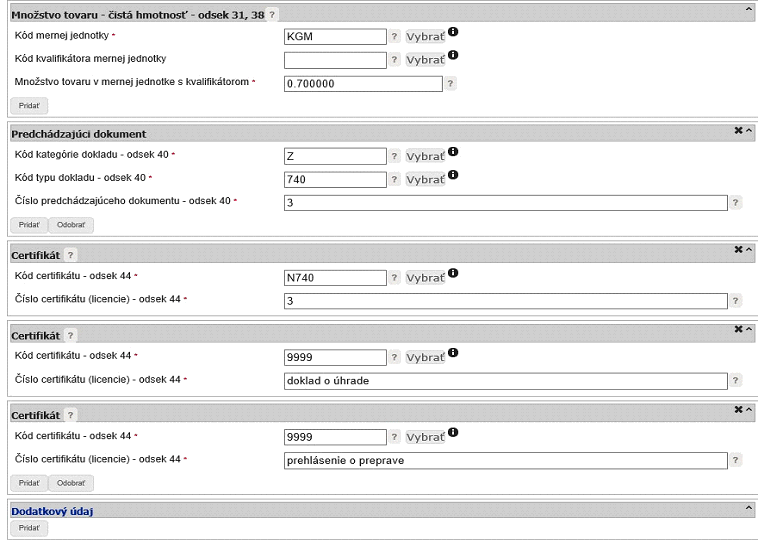Viewport: 759px width, 543px height.
Task: Click the Kód typu dokladu field with 740
Action: pyautogui.click(x=335, y=180)
